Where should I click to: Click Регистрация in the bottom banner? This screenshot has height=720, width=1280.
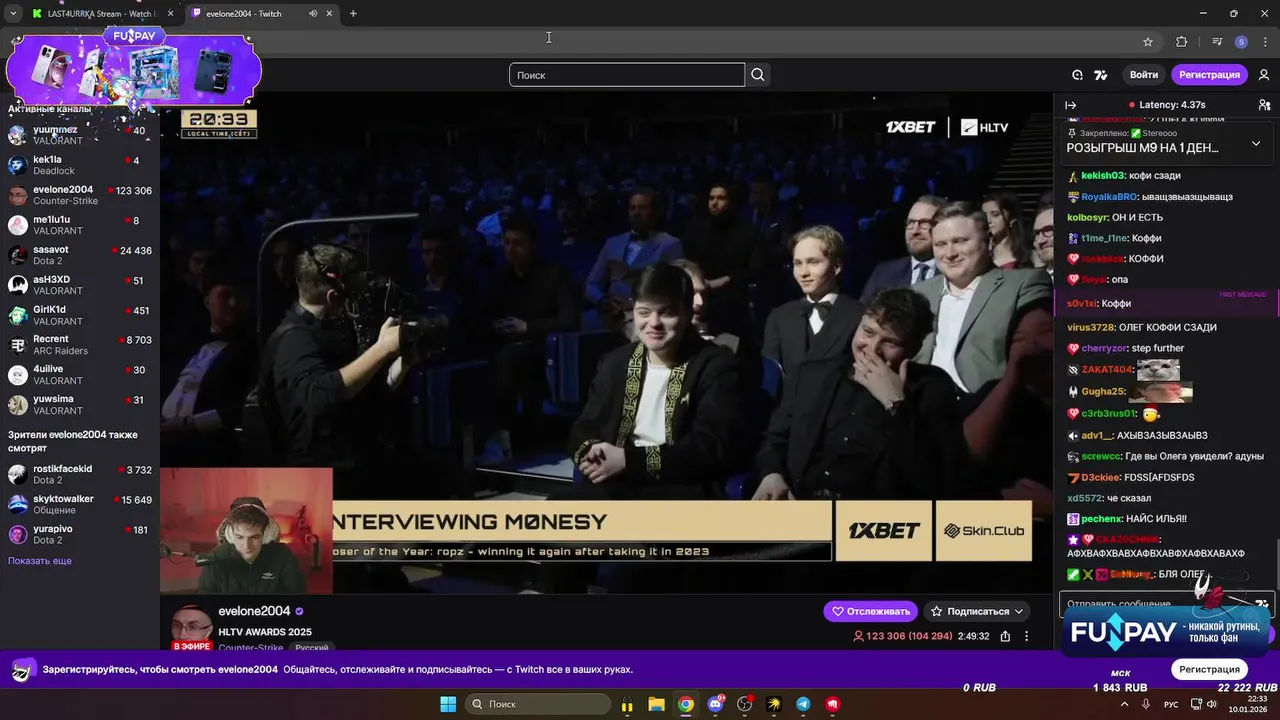pyautogui.click(x=1209, y=669)
